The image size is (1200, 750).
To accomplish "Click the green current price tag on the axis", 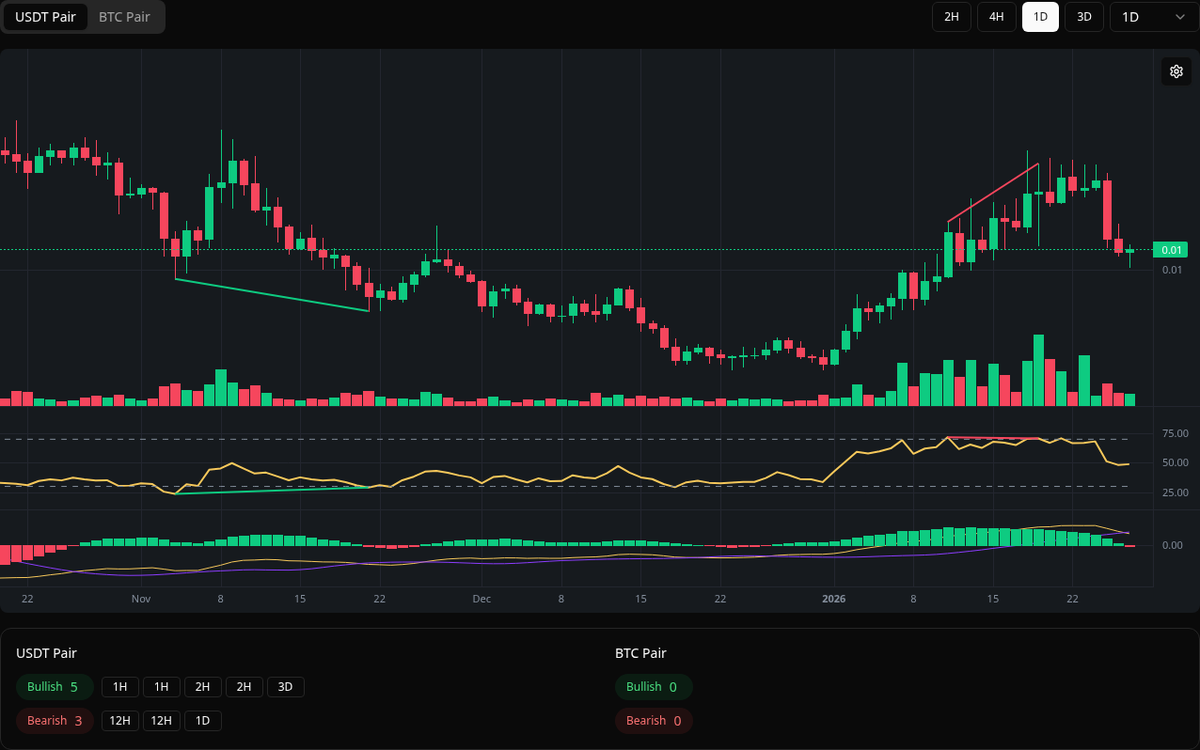I will click(x=1168, y=249).
